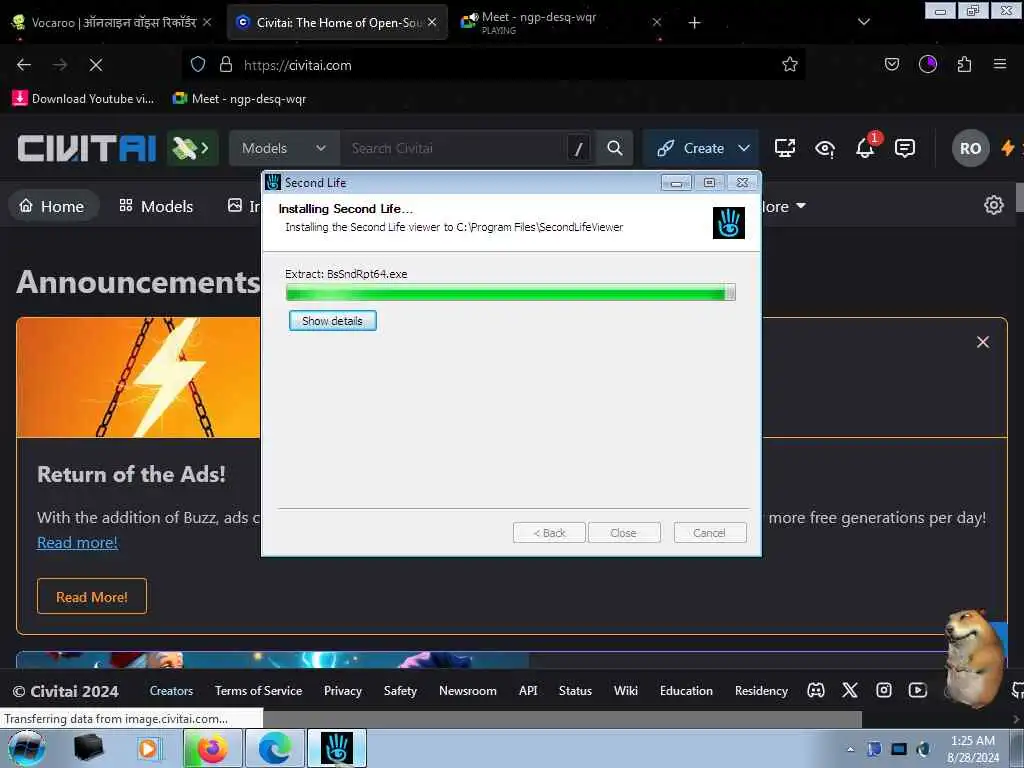Click the Civitai logo
The image size is (1024, 768).
(87, 148)
